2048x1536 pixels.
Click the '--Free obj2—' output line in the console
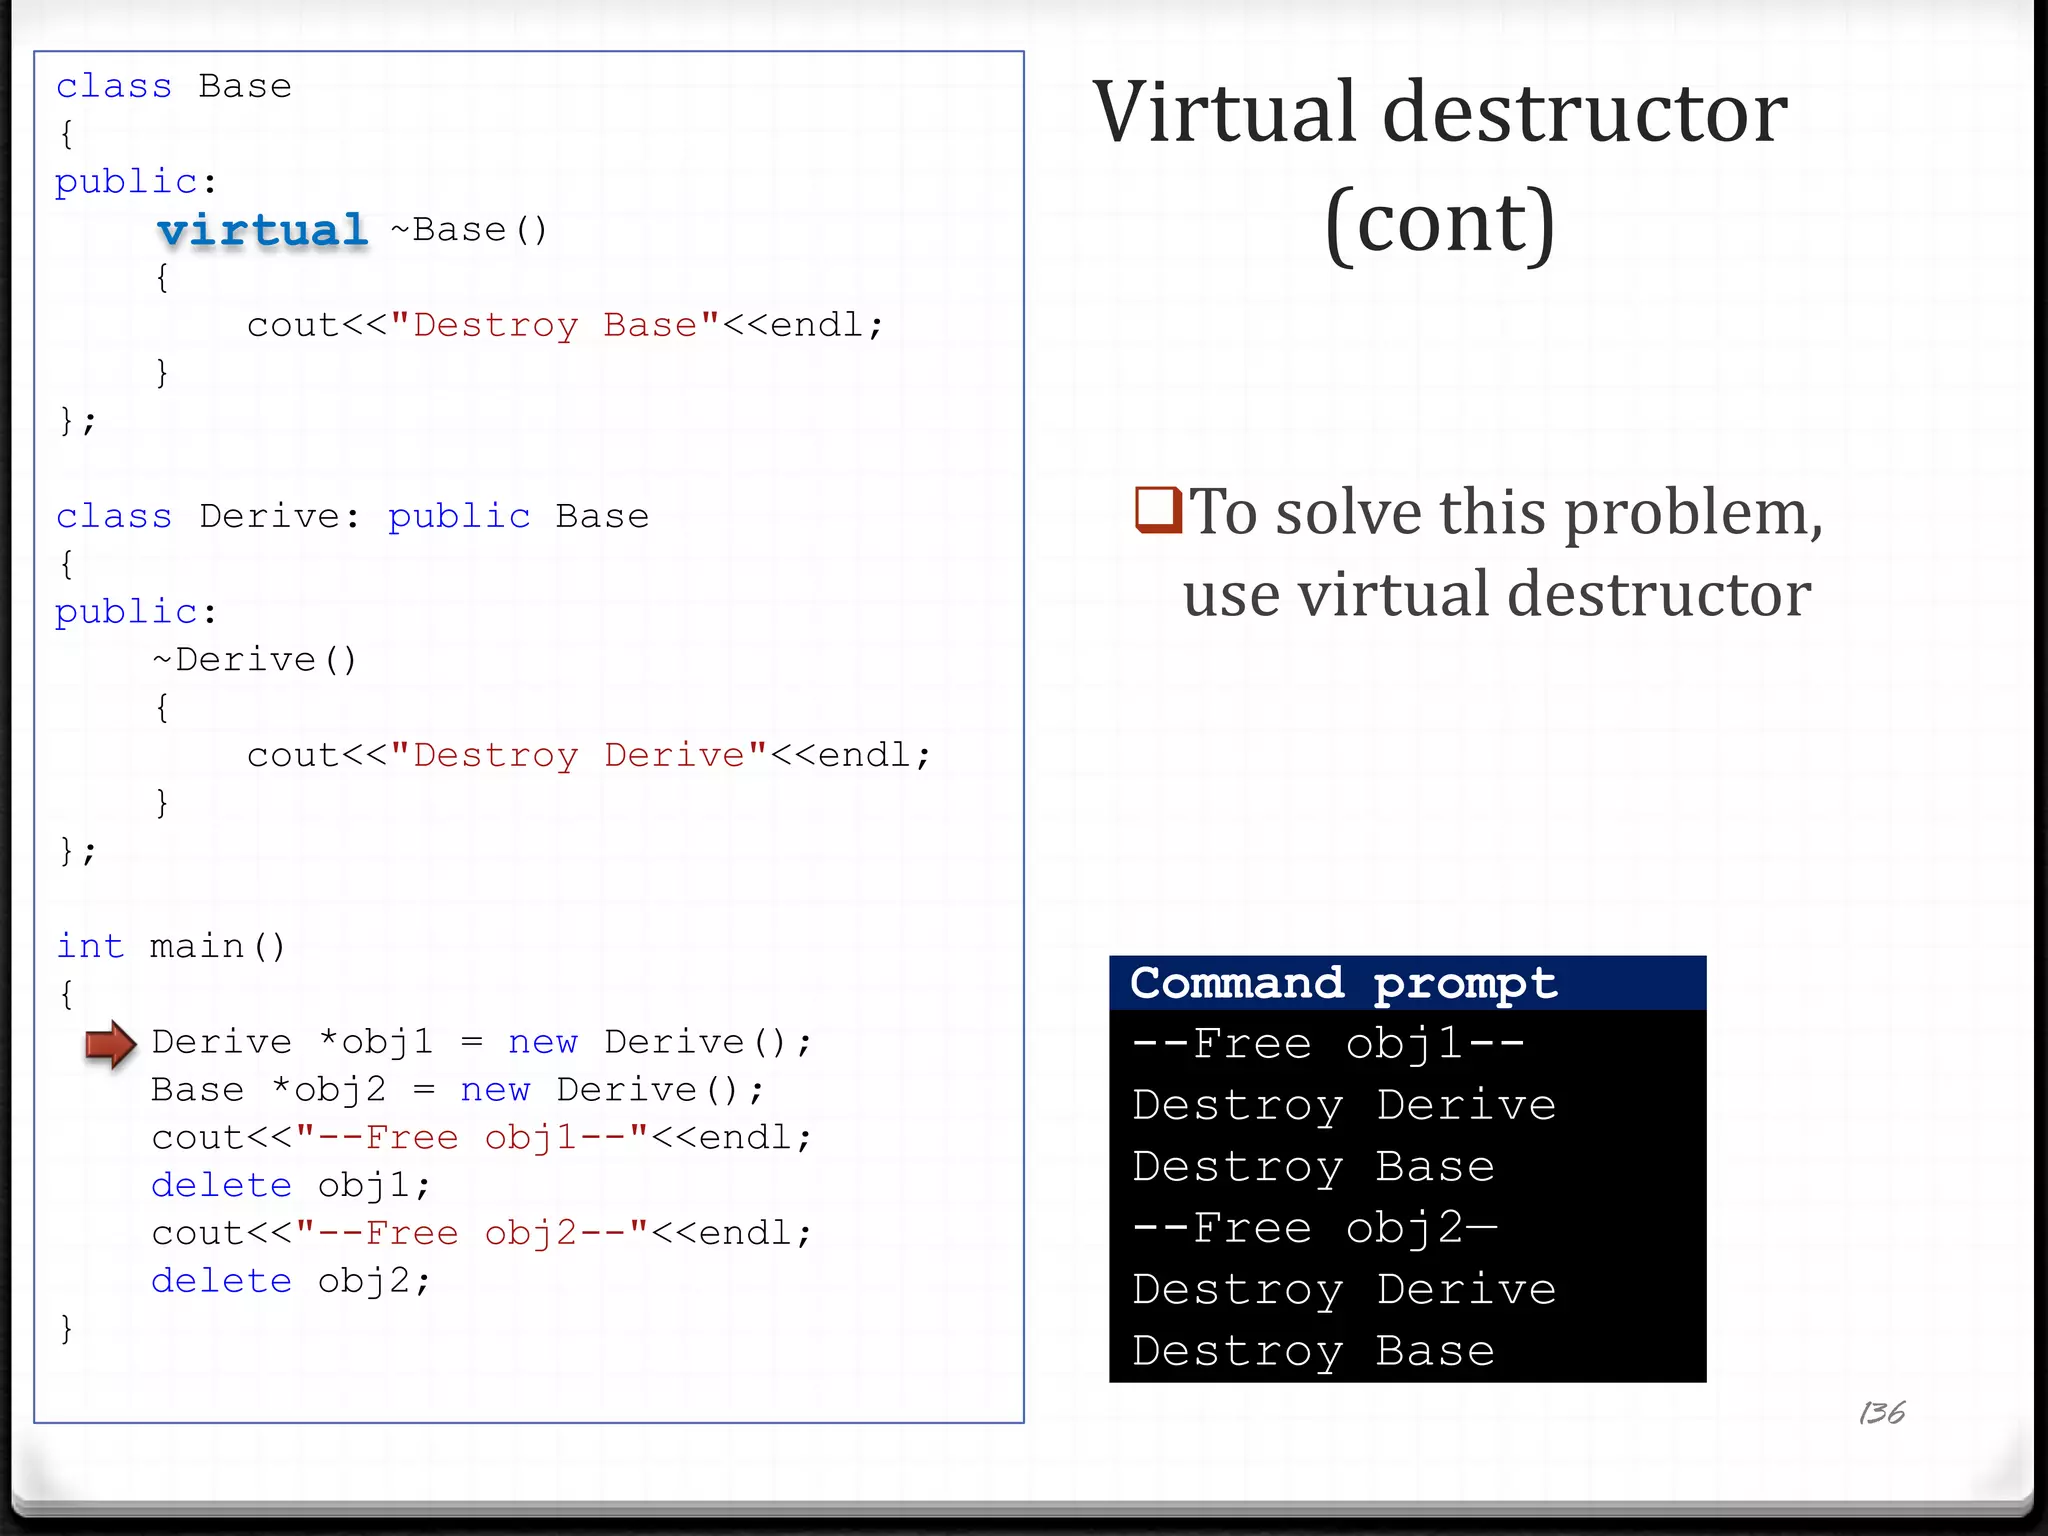[x=1314, y=1229]
